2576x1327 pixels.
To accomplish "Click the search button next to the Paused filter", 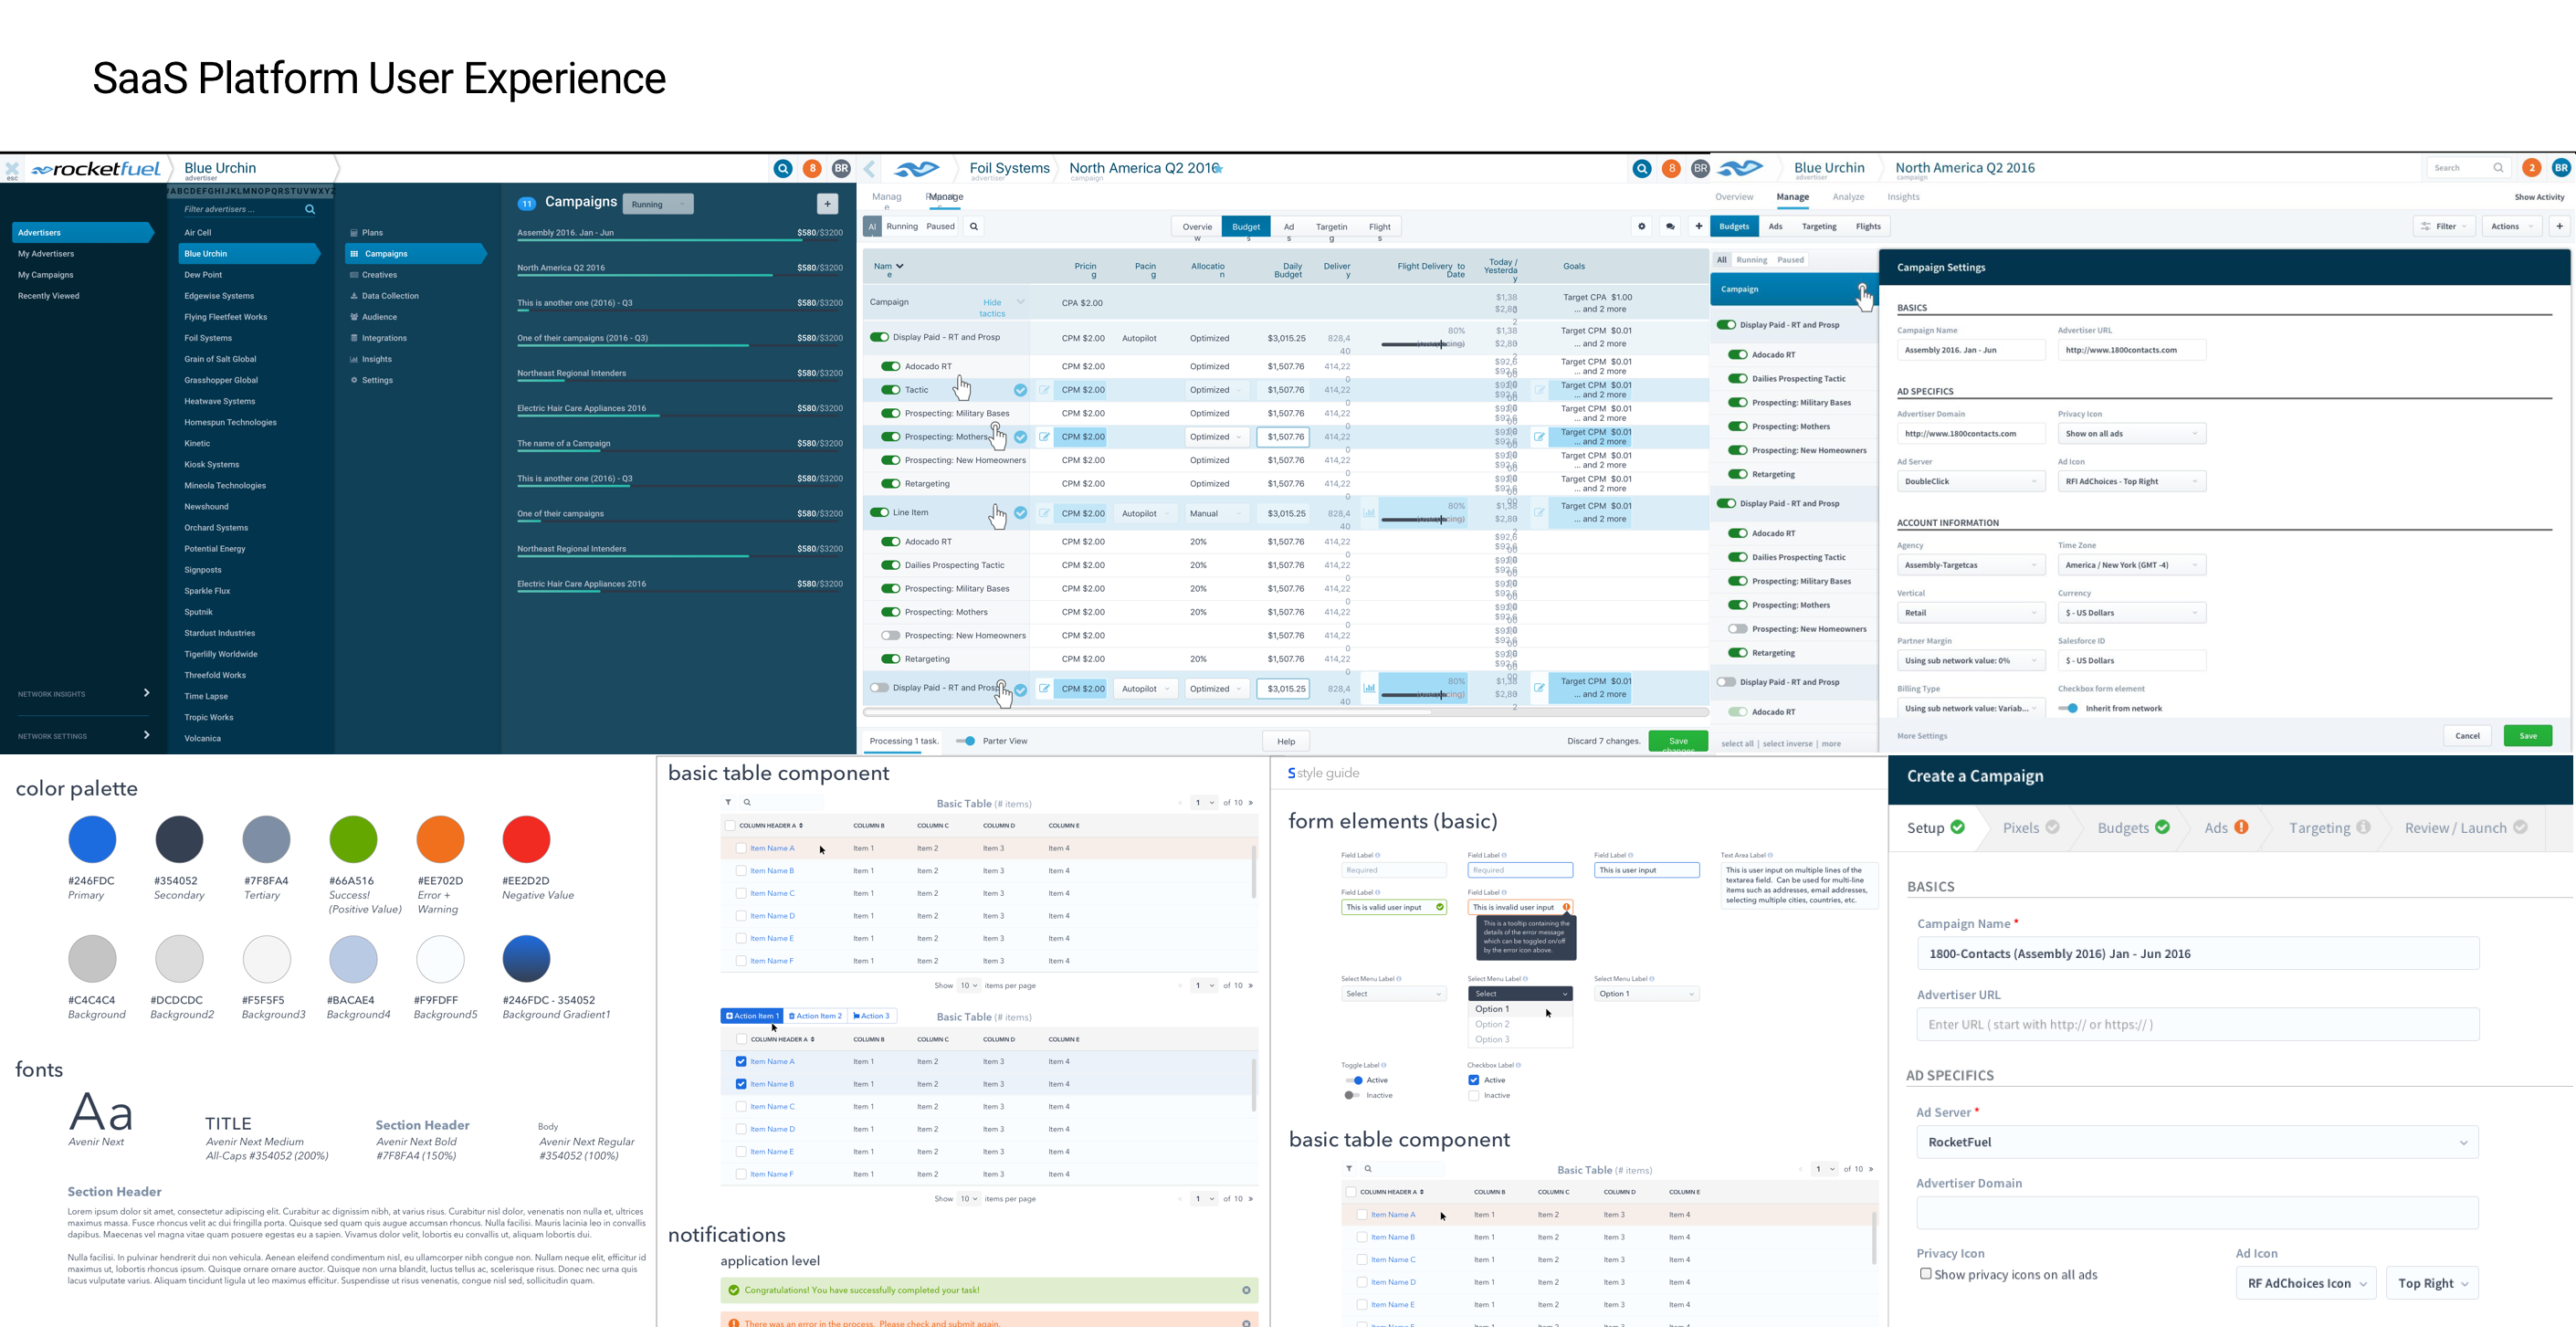I will (973, 227).
